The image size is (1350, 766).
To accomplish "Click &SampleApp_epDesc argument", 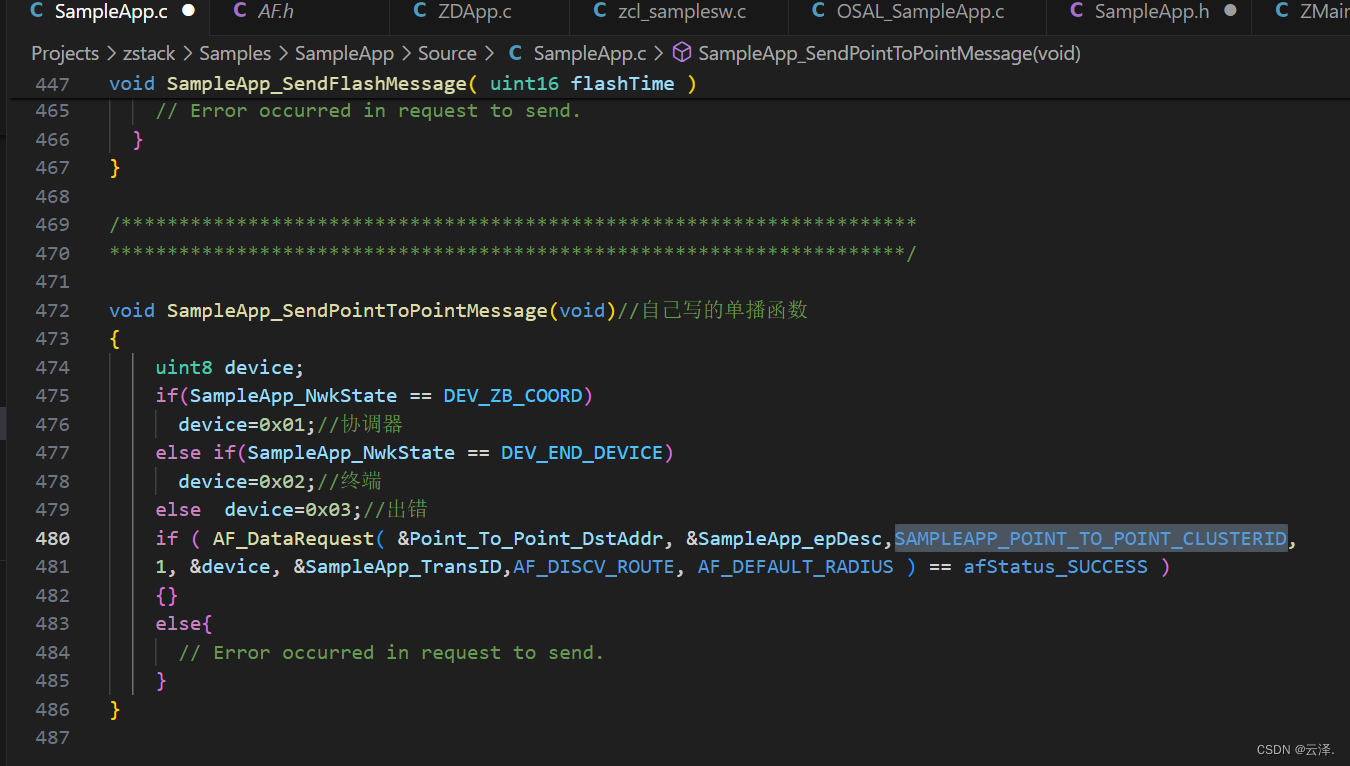I will [785, 538].
